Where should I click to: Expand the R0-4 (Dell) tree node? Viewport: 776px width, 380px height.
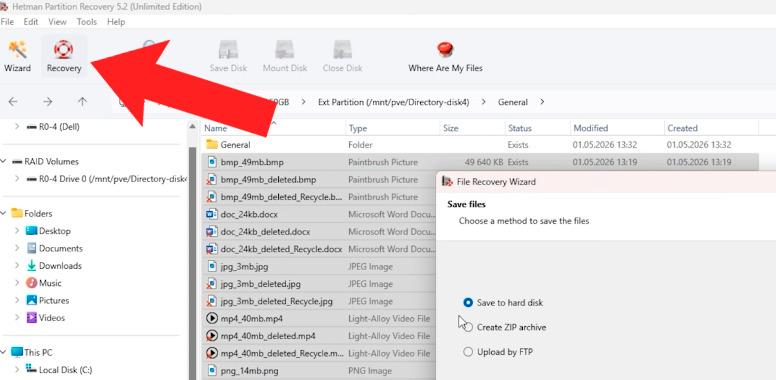17,127
